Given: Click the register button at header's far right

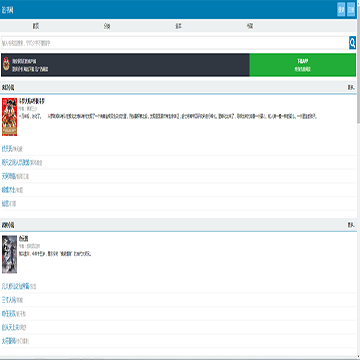Looking at the screenshot, I should [351, 9].
